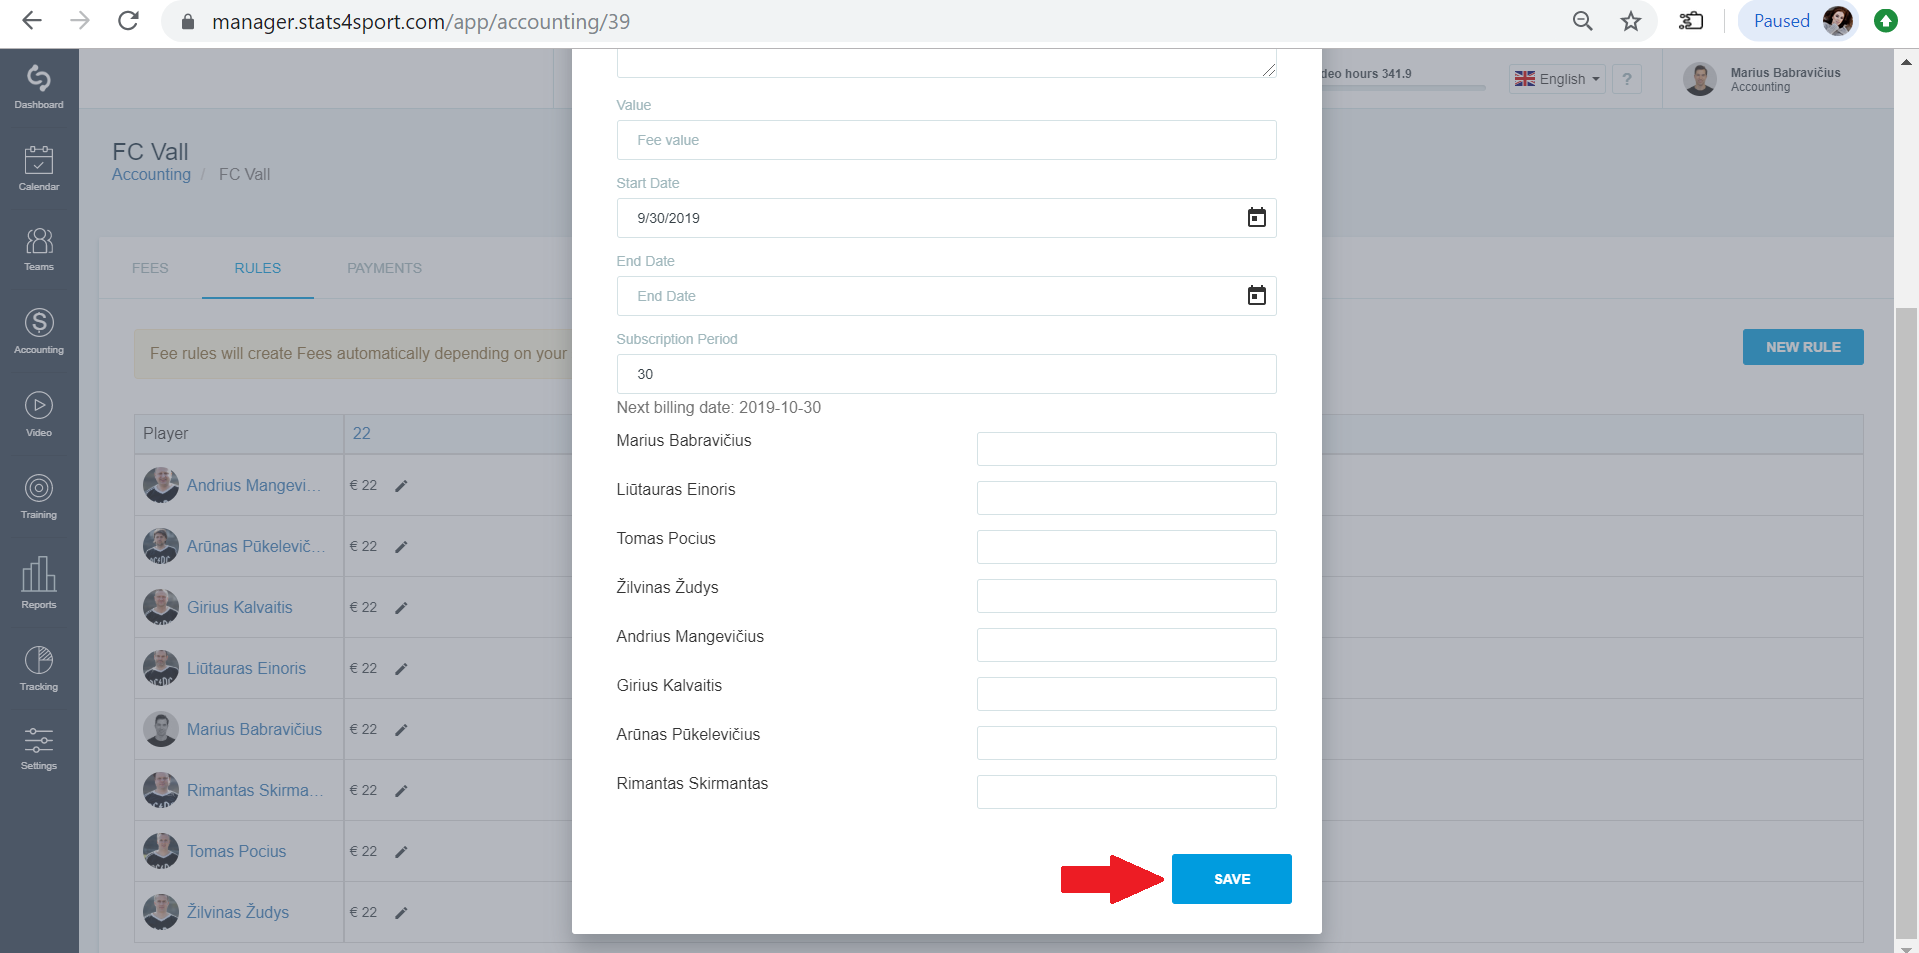Open Accounting section in sidebar
The image size is (1919, 953).
pos(39,331)
